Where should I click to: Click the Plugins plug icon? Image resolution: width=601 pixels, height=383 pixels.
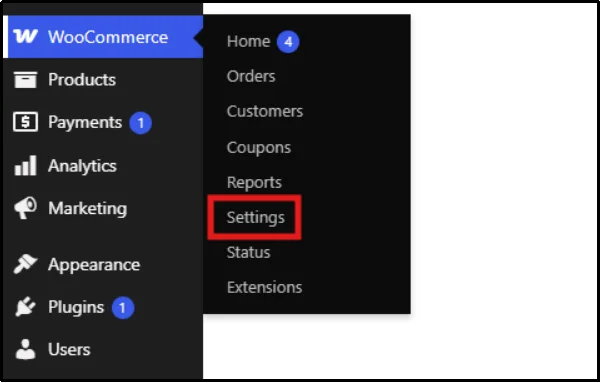[25, 307]
